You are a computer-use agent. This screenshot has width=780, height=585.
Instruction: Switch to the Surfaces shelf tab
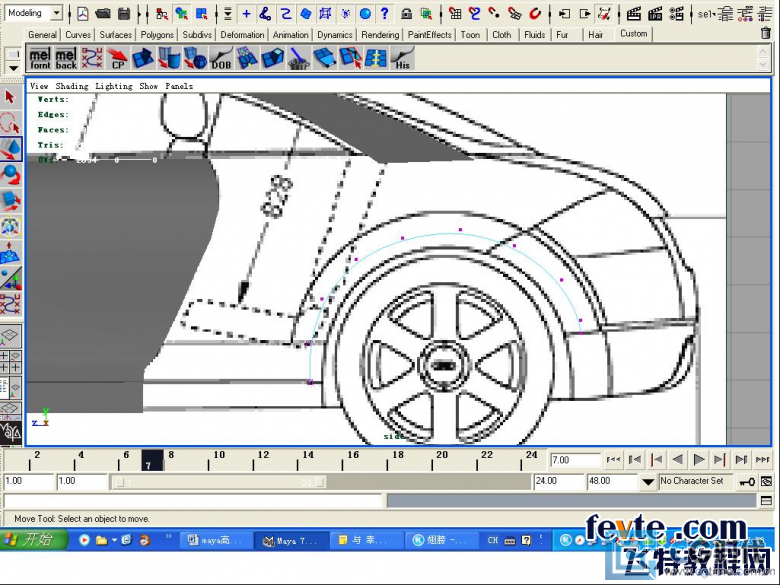(x=115, y=34)
